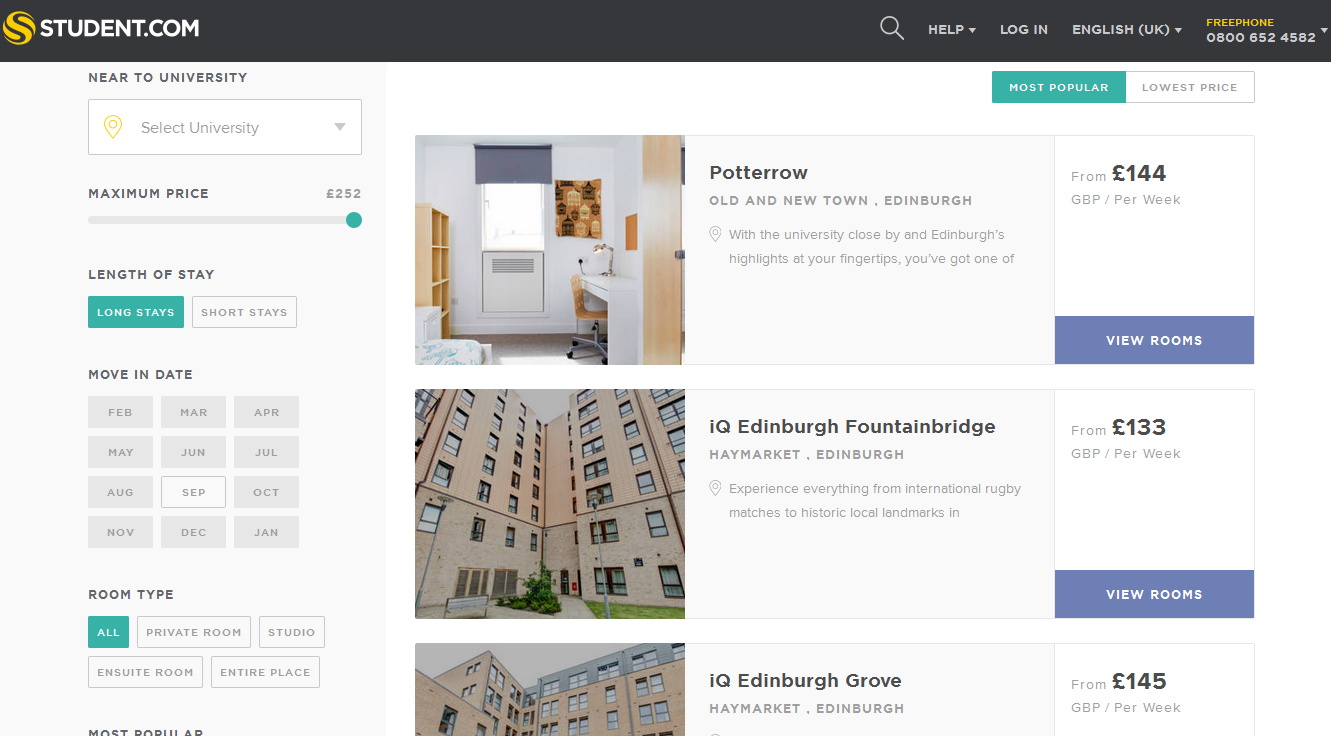Image resolution: width=1331 pixels, height=736 pixels.
Task: Click the yellow pin in Select University box
Action: 113,127
